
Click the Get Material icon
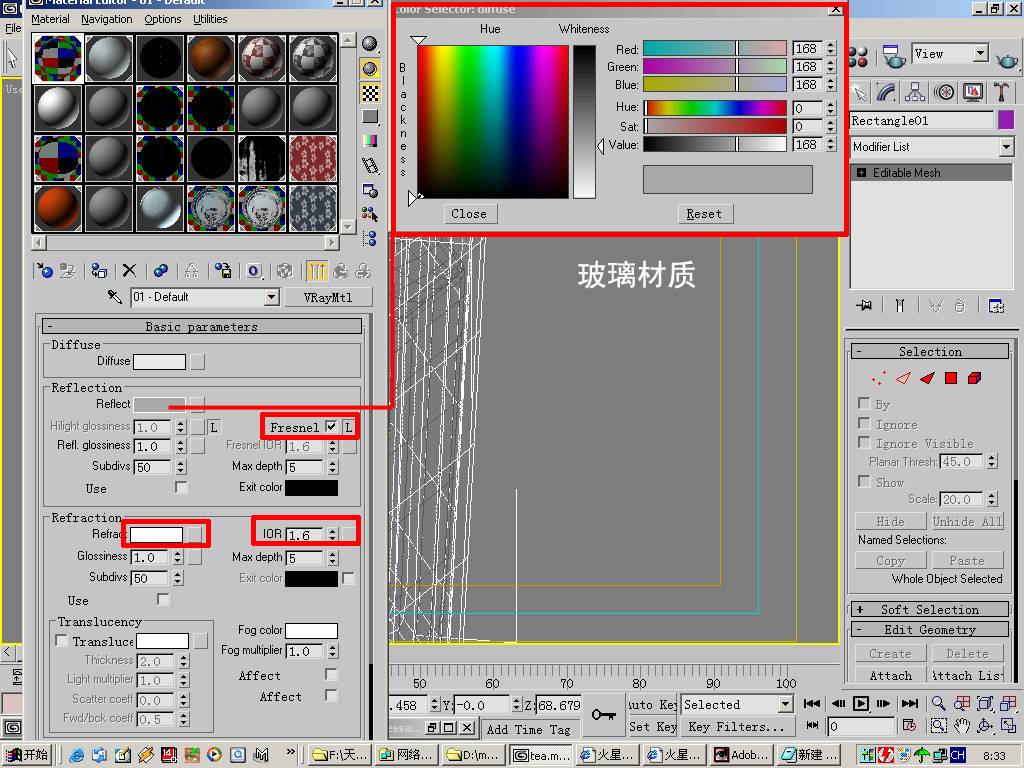coord(44,270)
